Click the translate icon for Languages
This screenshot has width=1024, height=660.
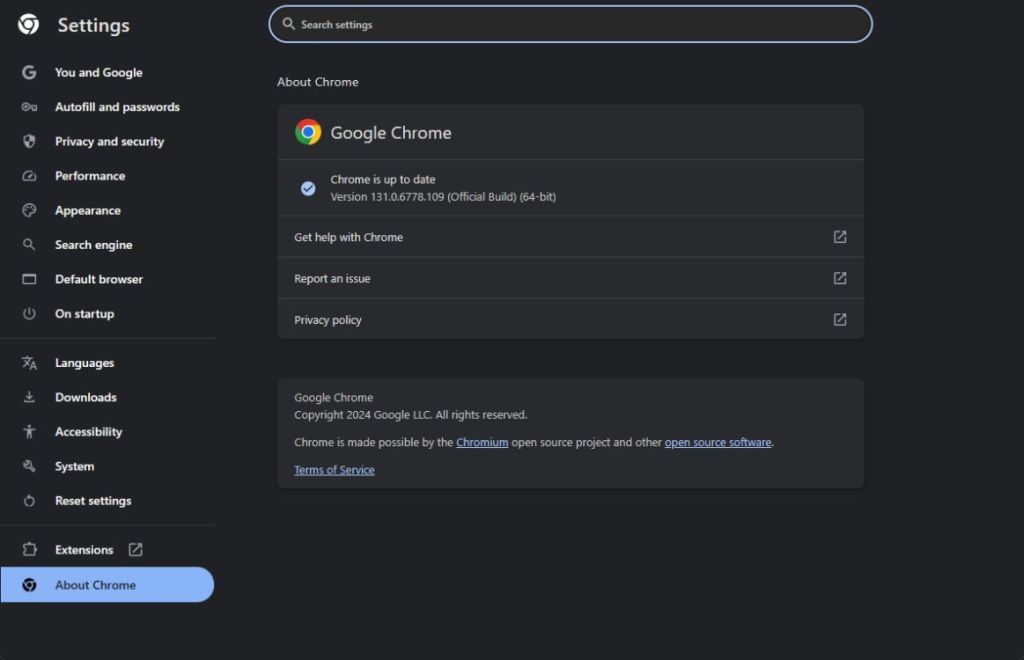click(x=29, y=362)
